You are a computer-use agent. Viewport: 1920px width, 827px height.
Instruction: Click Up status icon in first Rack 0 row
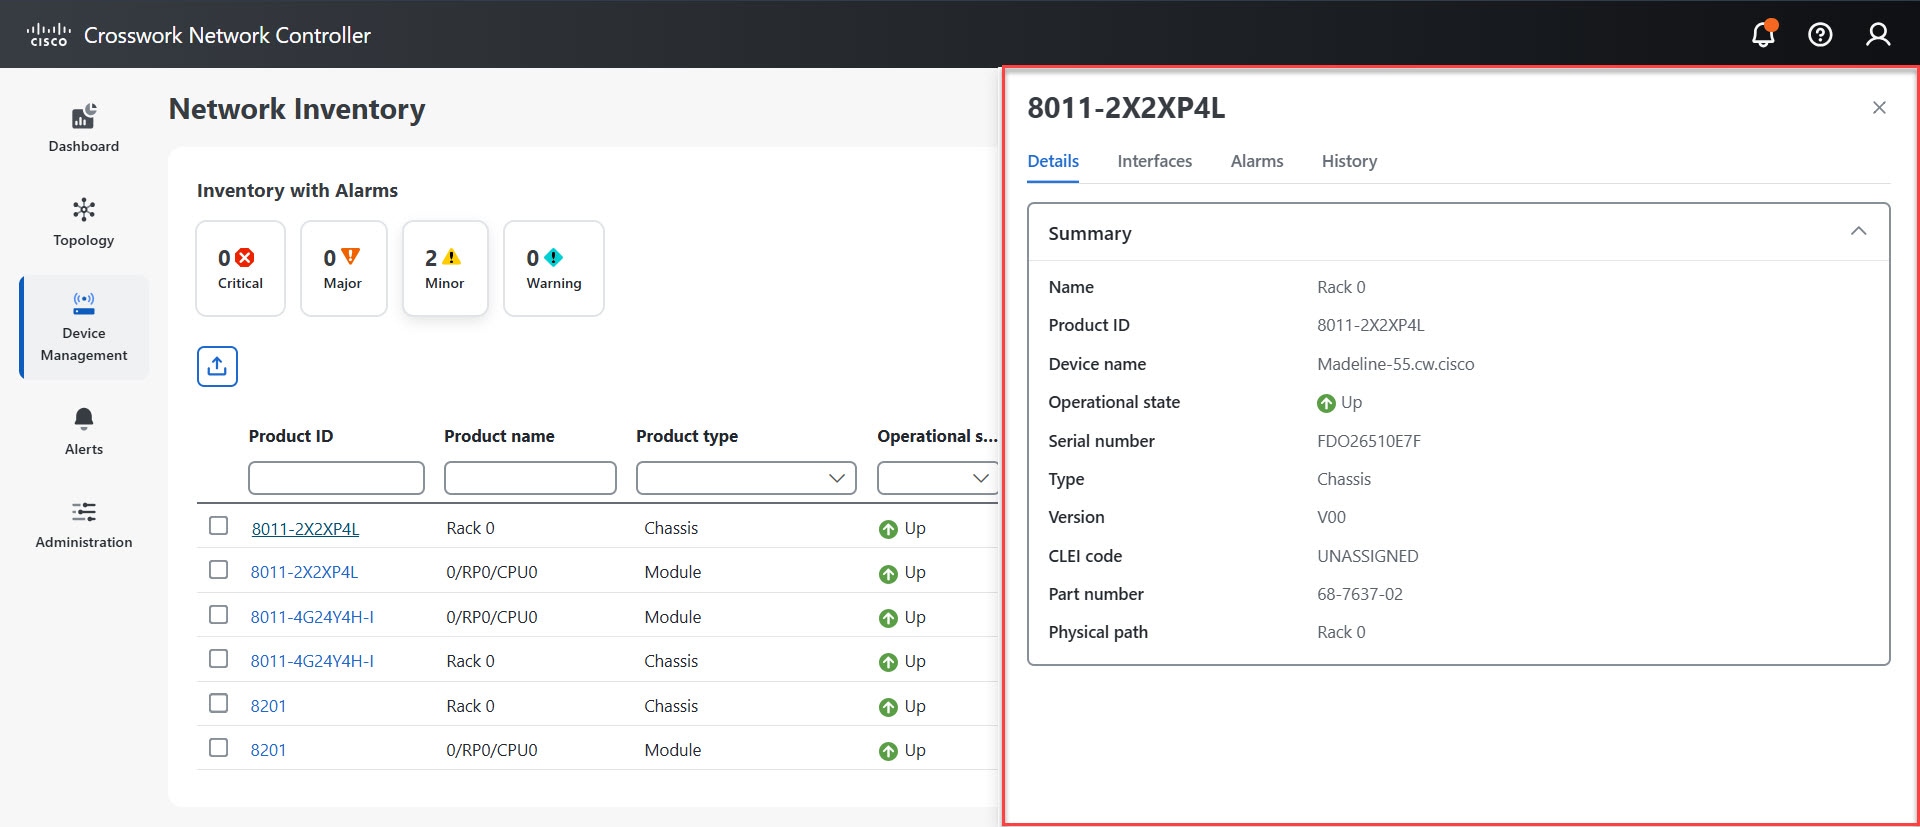click(x=888, y=529)
